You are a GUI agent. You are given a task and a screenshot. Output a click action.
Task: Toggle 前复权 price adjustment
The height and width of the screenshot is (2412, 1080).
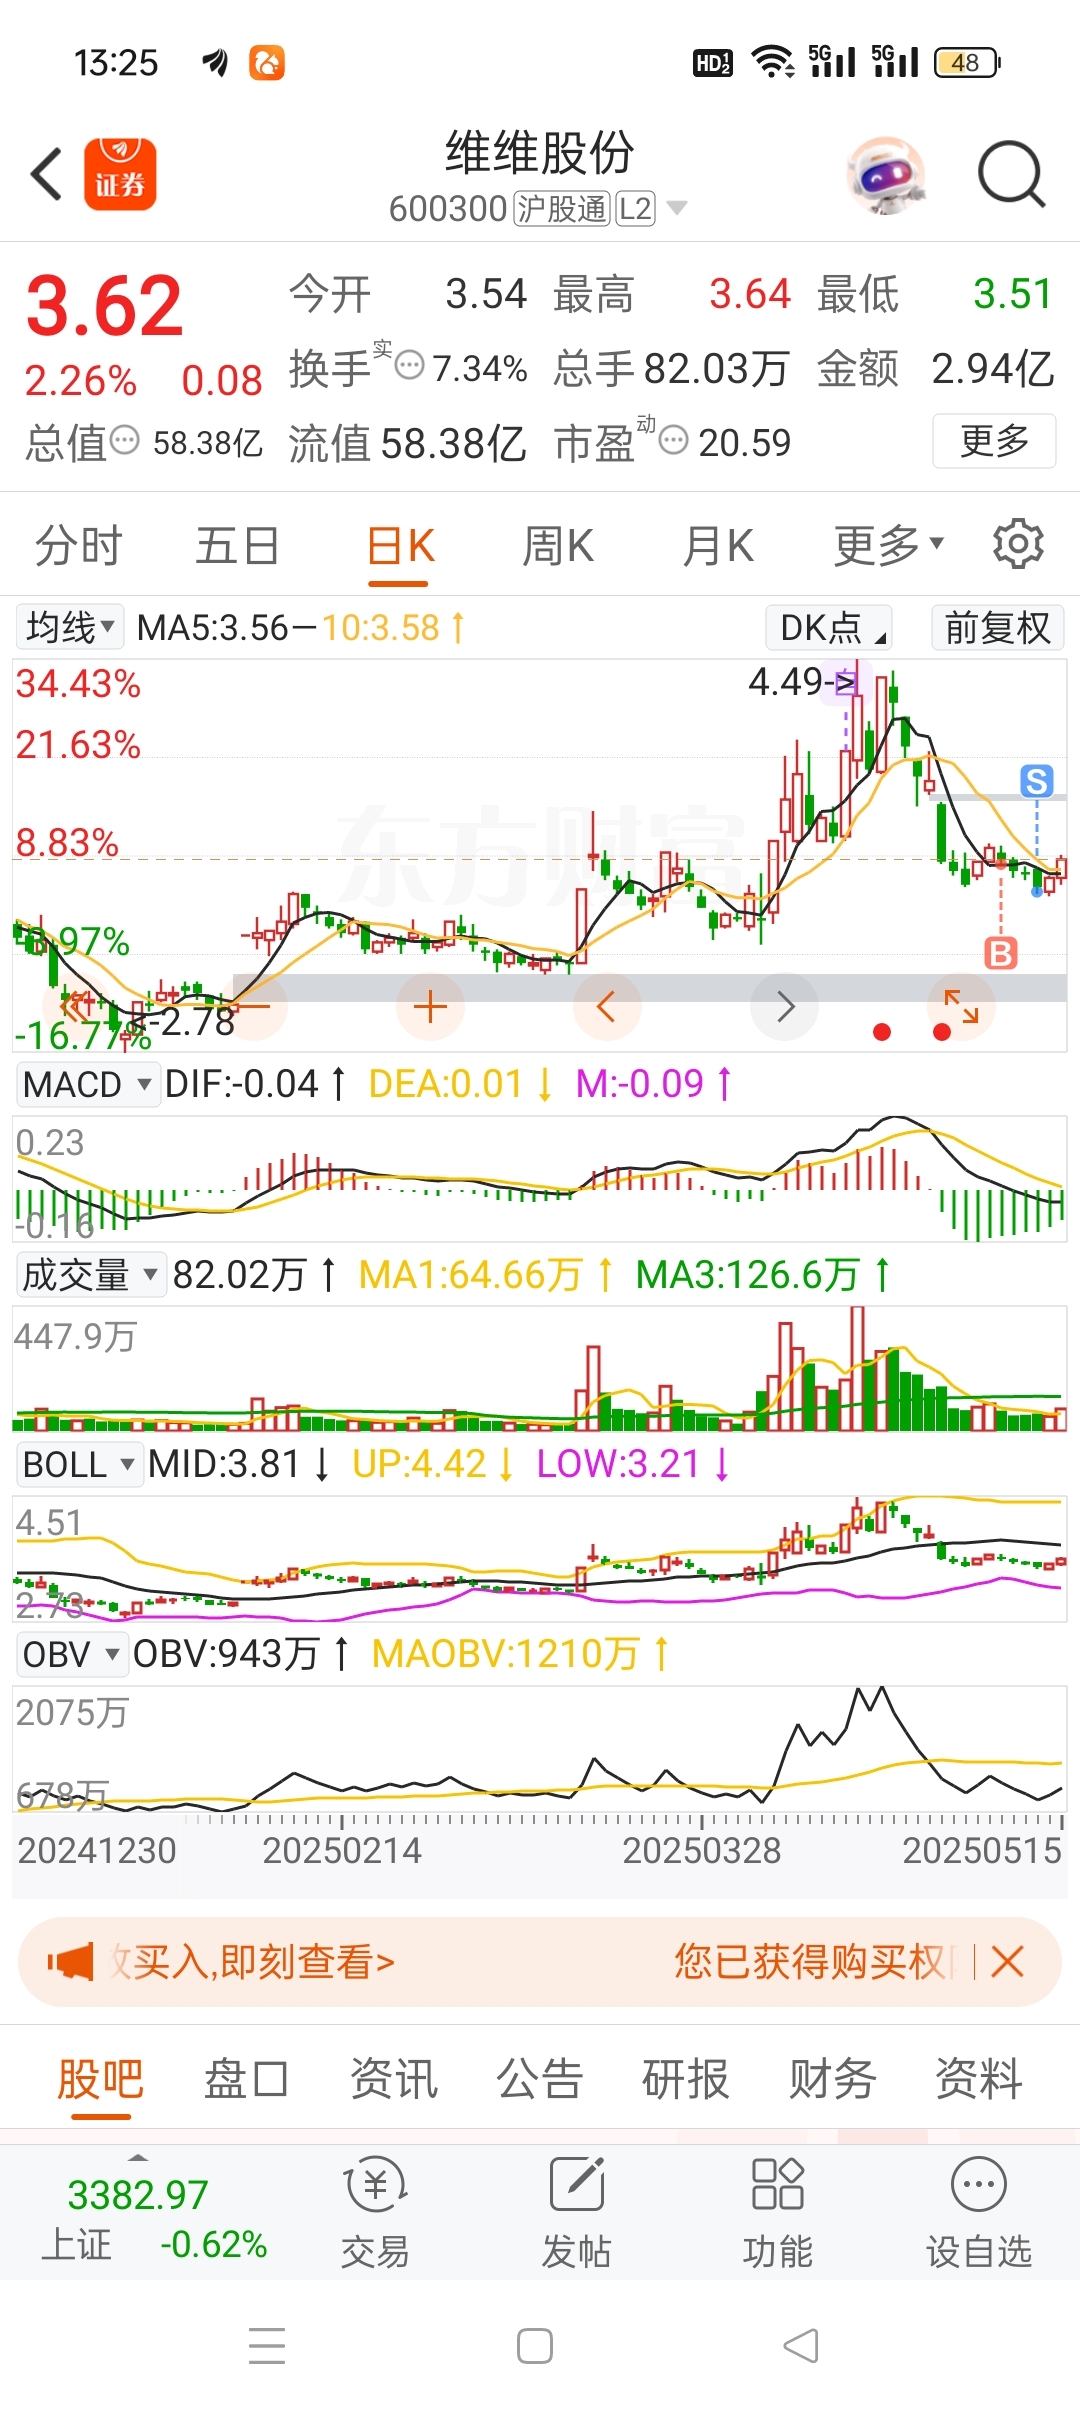(x=997, y=628)
